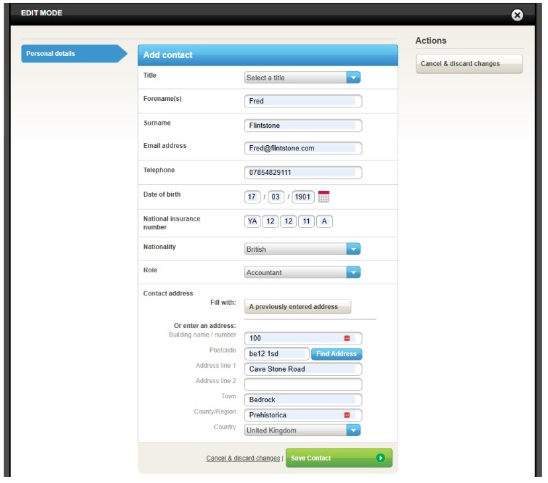Click the arrow icon on Save Contact

(381, 458)
